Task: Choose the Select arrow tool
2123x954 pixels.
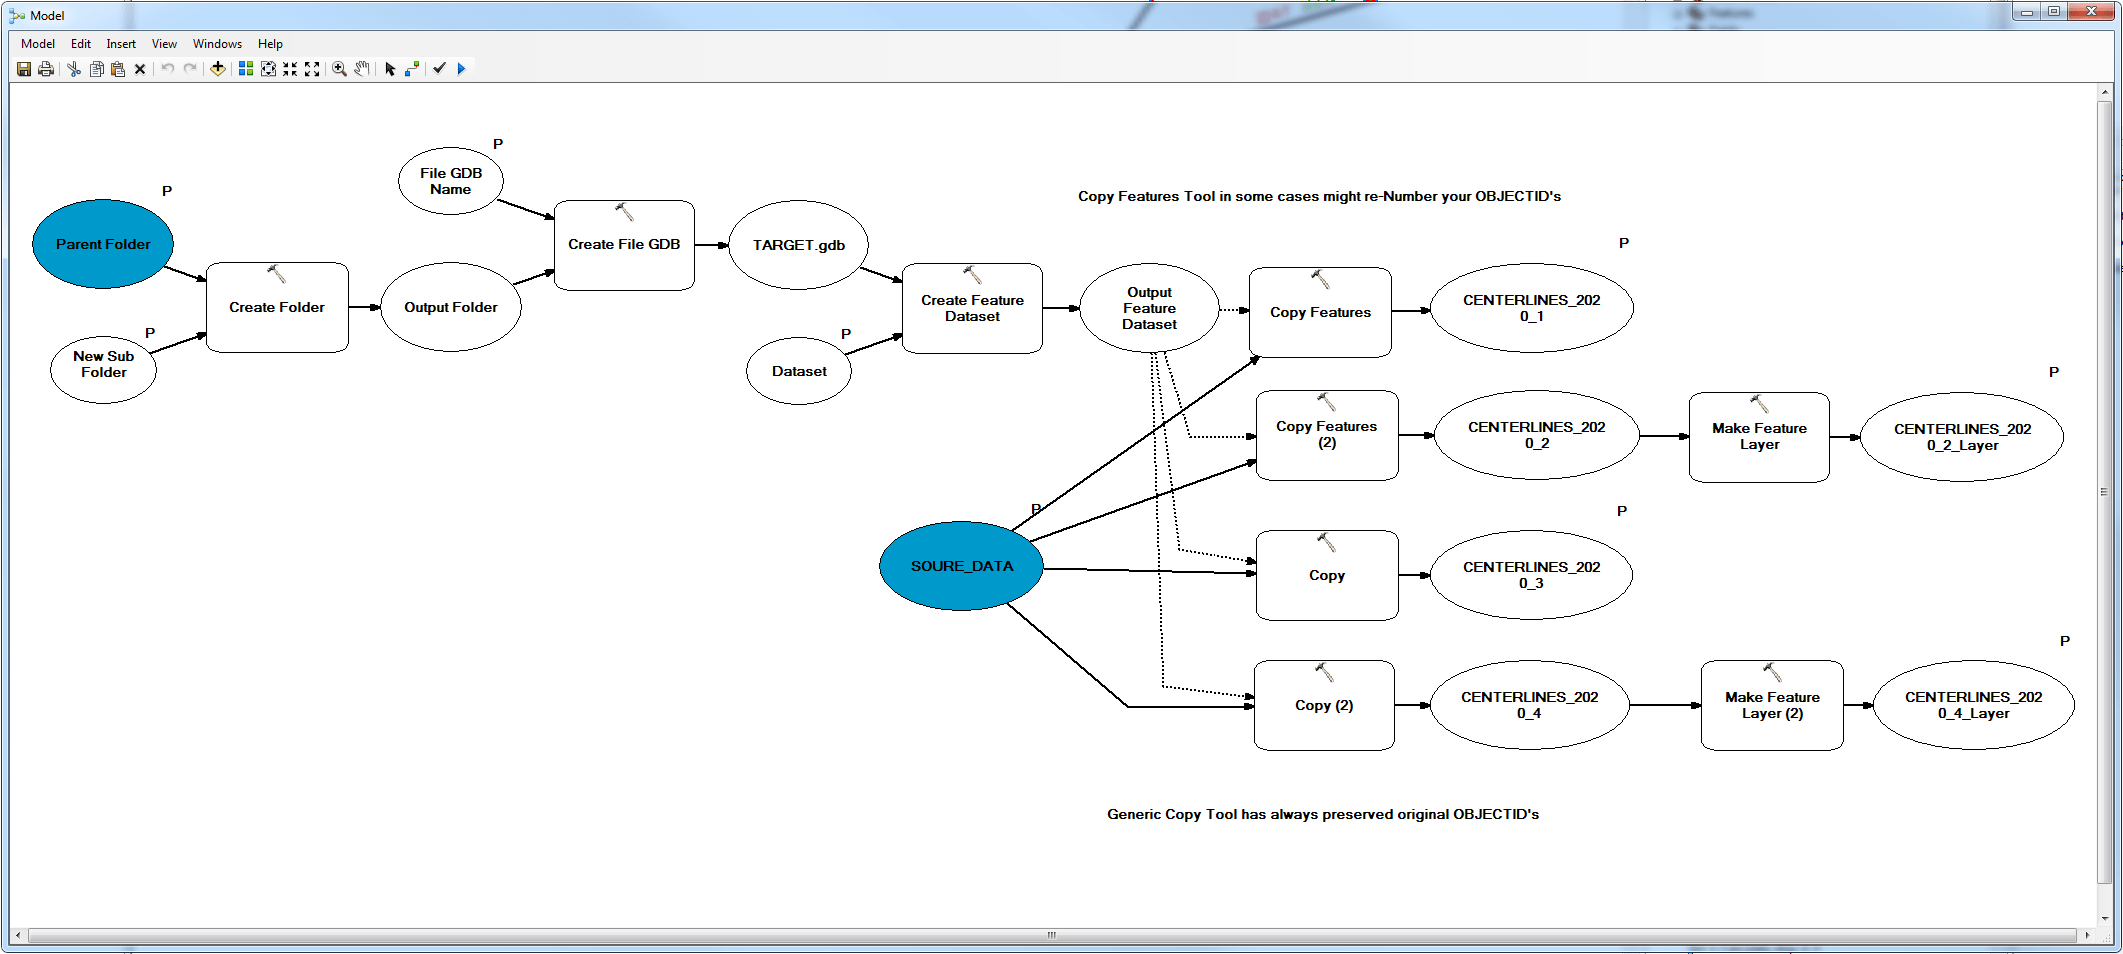Action: click(x=389, y=68)
